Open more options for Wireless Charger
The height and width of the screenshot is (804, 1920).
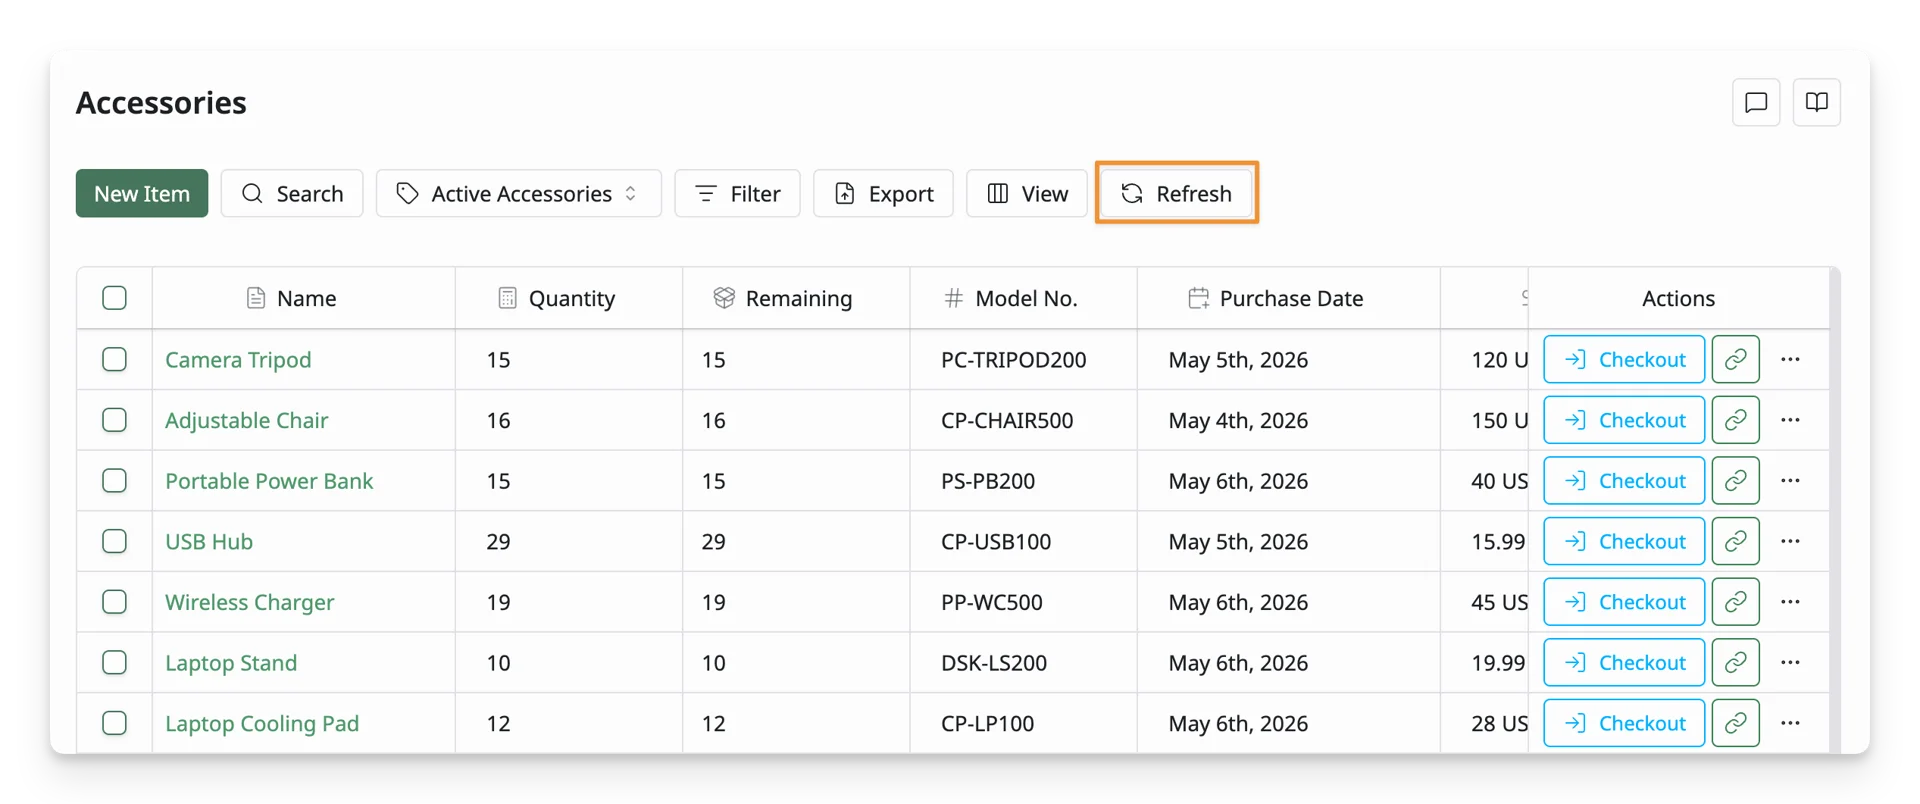1791,602
